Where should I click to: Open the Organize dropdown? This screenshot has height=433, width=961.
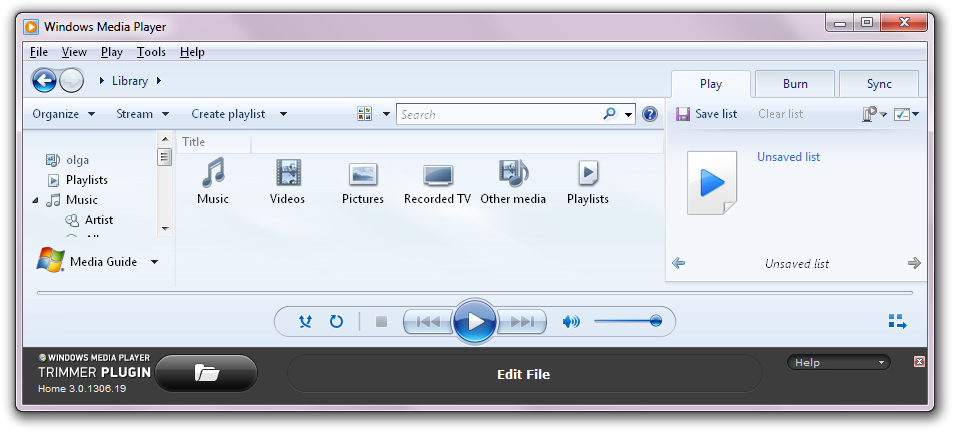pos(64,114)
